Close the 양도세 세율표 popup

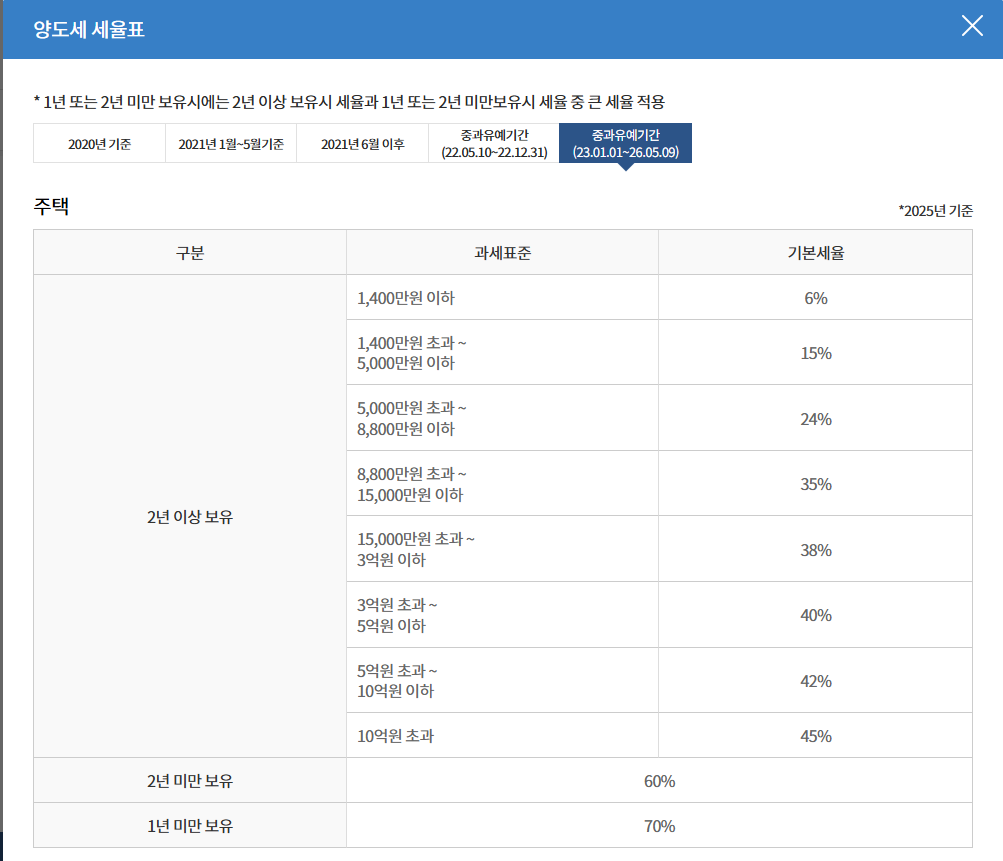click(x=971, y=27)
